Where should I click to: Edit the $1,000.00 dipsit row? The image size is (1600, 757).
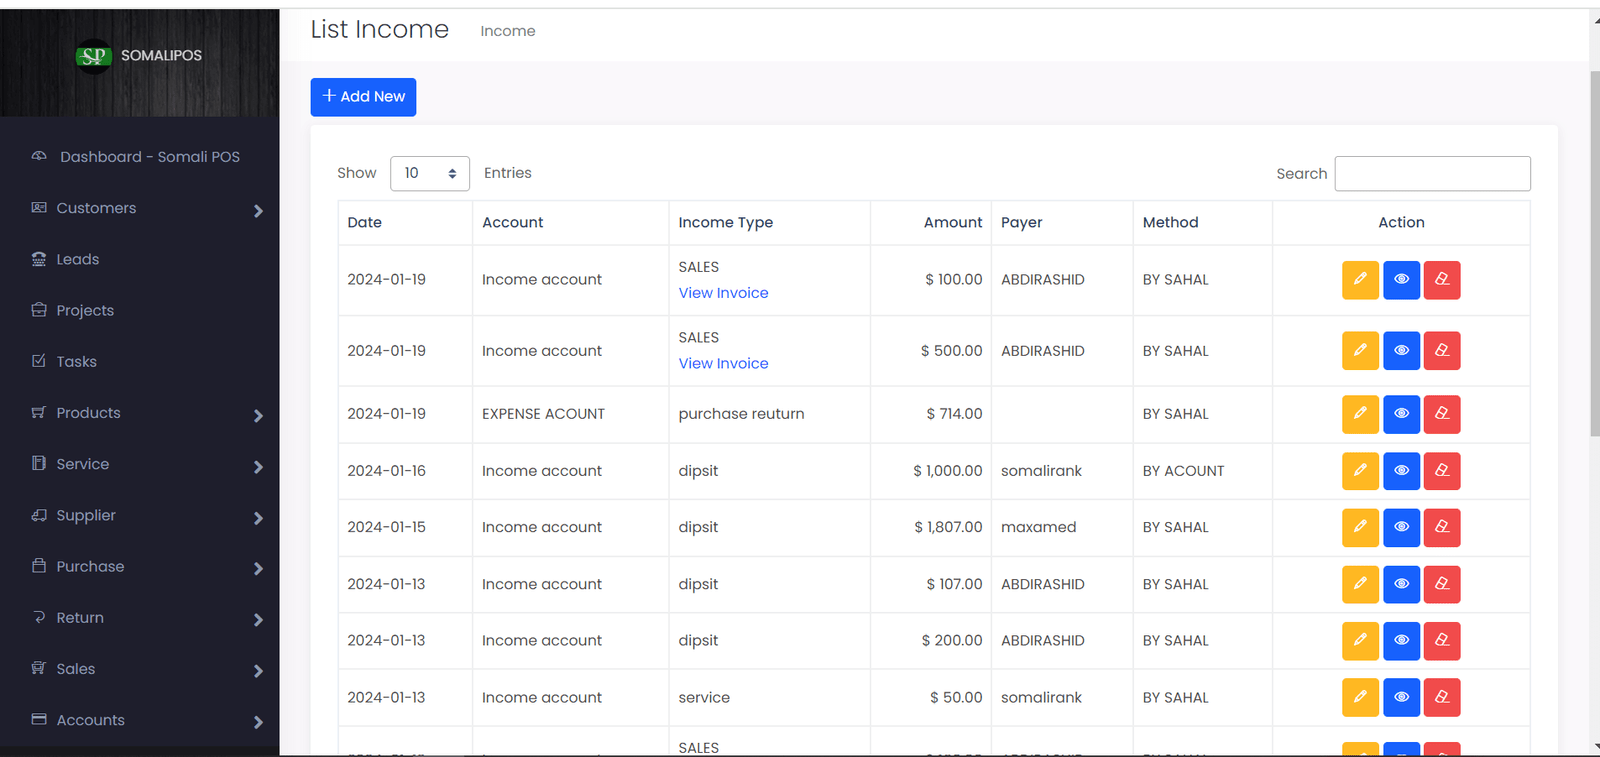(x=1360, y=471)
